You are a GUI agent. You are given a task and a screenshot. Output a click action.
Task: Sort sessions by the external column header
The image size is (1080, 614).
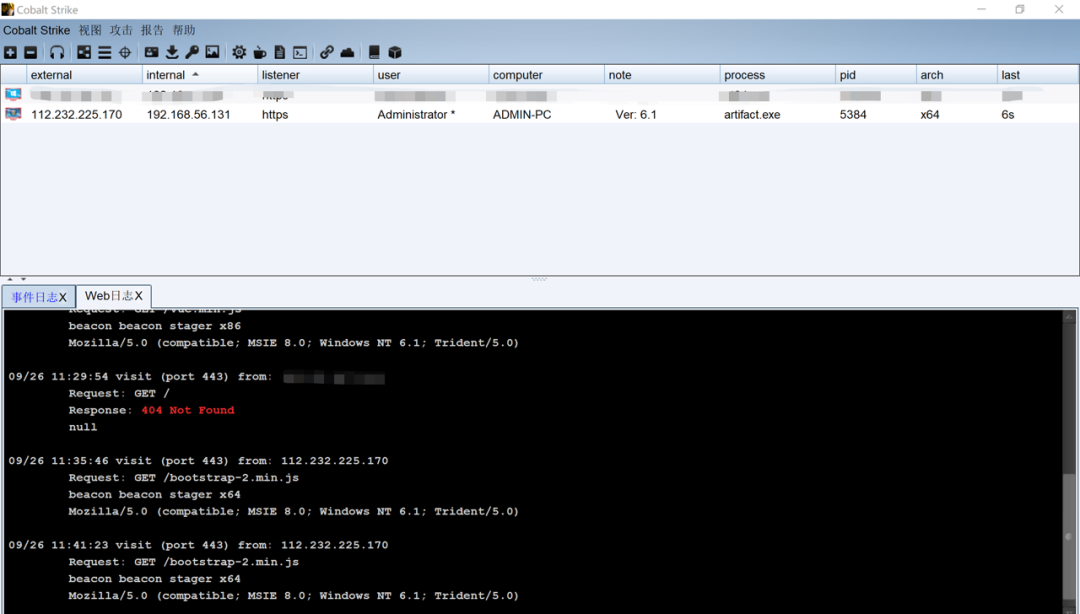(x=84, y=75)
